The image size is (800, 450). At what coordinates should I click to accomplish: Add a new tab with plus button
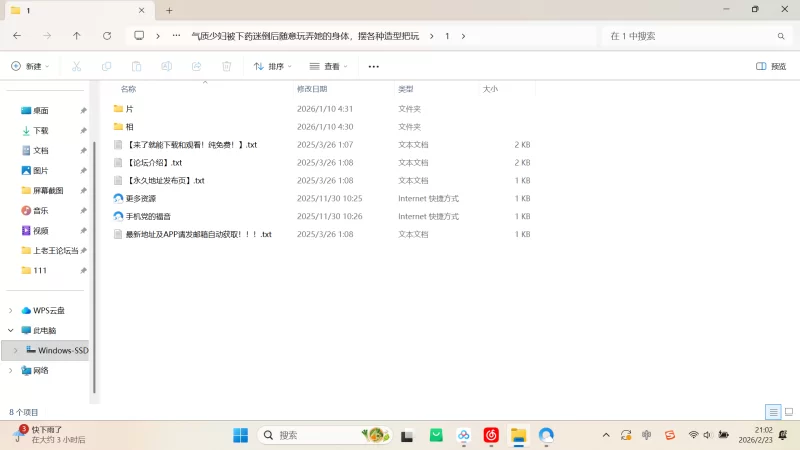click(169, 10)
